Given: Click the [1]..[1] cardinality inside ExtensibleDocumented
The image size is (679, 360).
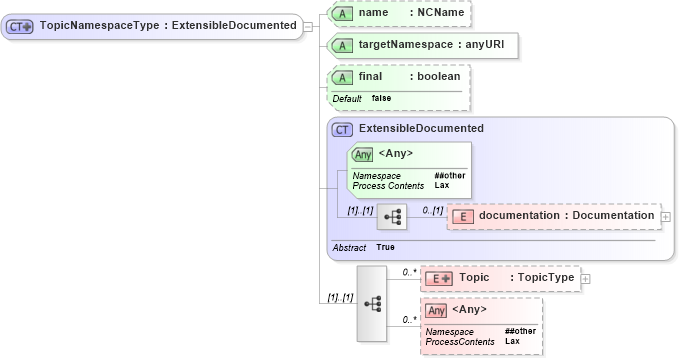Looking at the screenshot, I should (360, 211).
